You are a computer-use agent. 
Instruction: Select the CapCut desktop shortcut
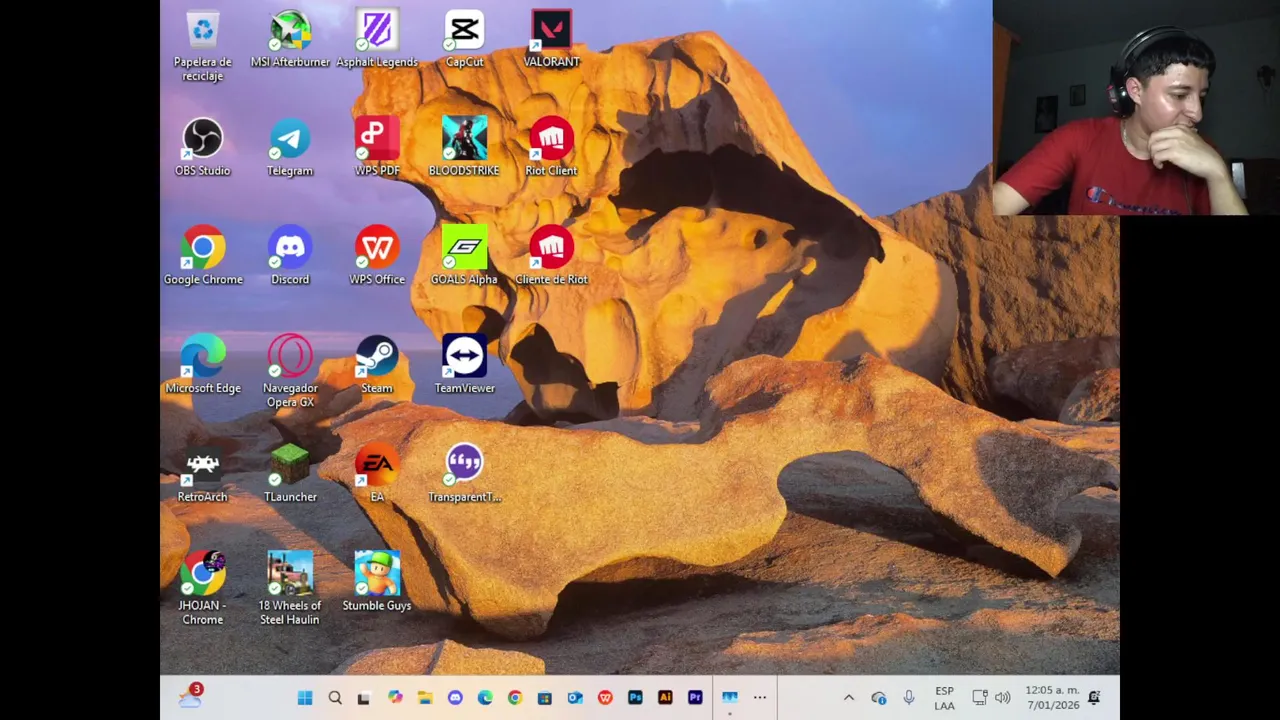pos(464,40)
